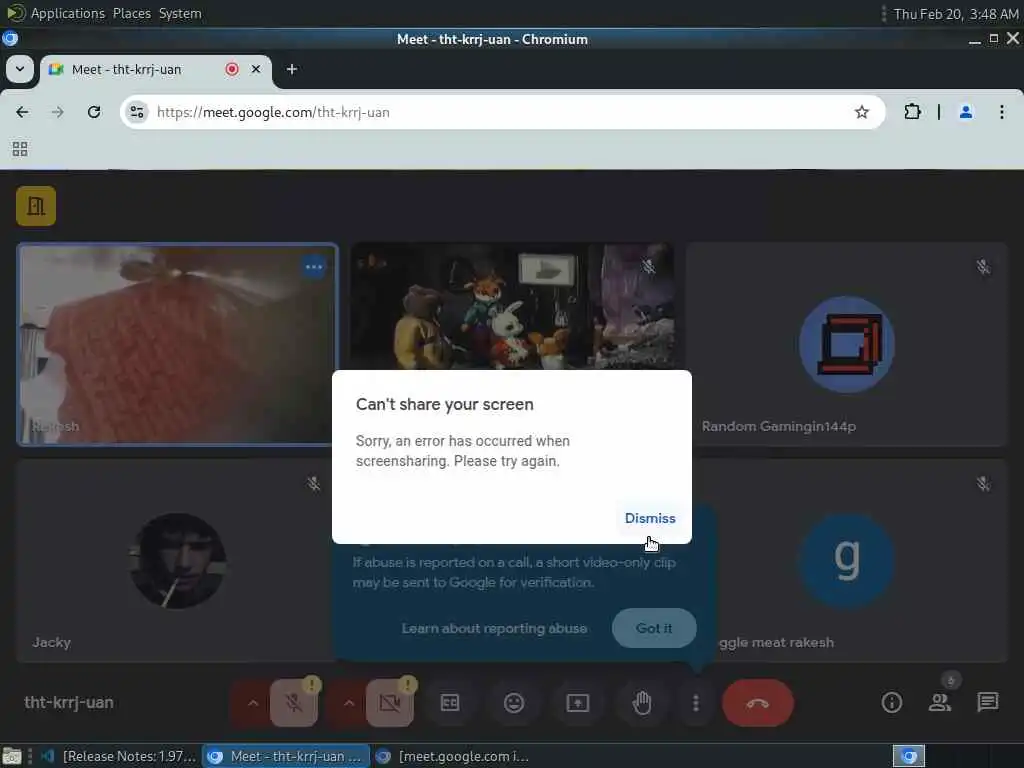Dismiss the screen share error dialog
Screen dimensions: 1024x768
tap(650, 518)
